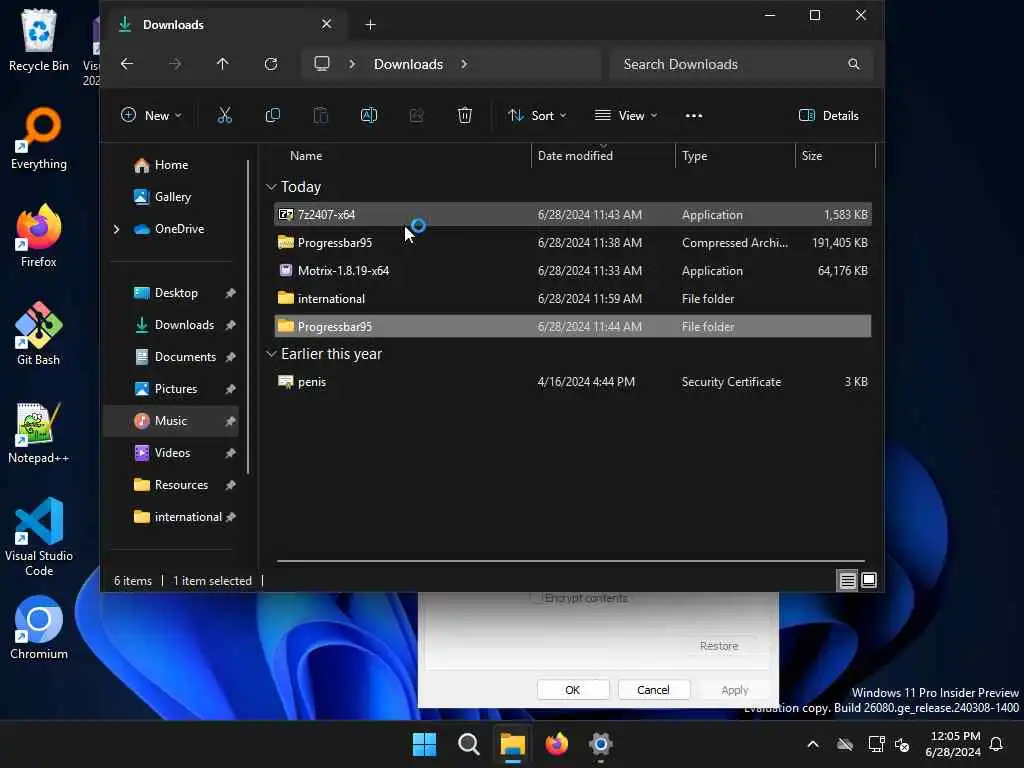Image resolution: width=1024 pixels, height=768 pixels.
Task: Click the This PC monitor icon in address bar
Action: pos(322,64)
